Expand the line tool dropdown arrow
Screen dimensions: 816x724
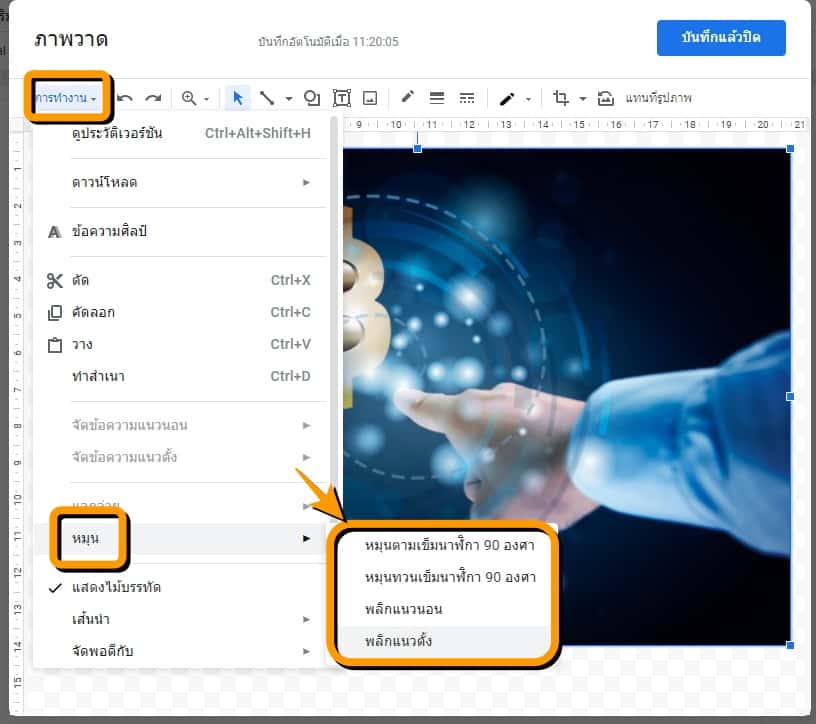[289, 99]
